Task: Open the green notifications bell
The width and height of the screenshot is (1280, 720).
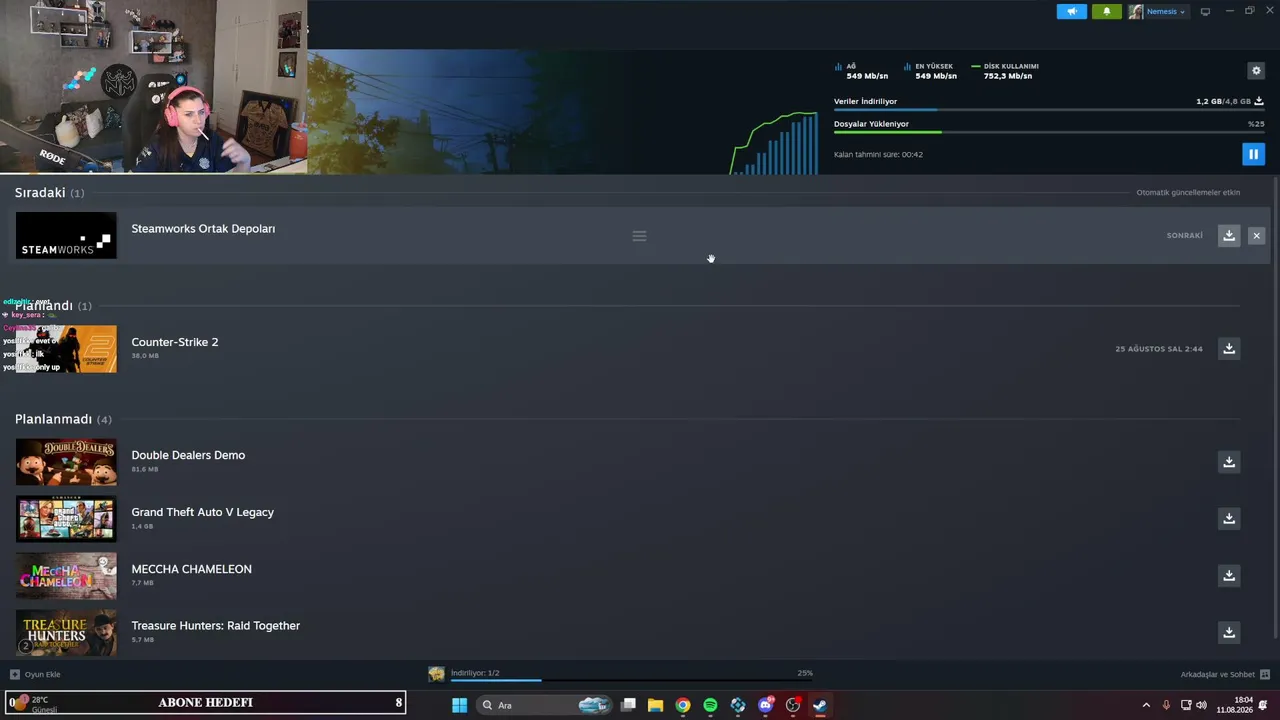Action: pos(1107,12)
